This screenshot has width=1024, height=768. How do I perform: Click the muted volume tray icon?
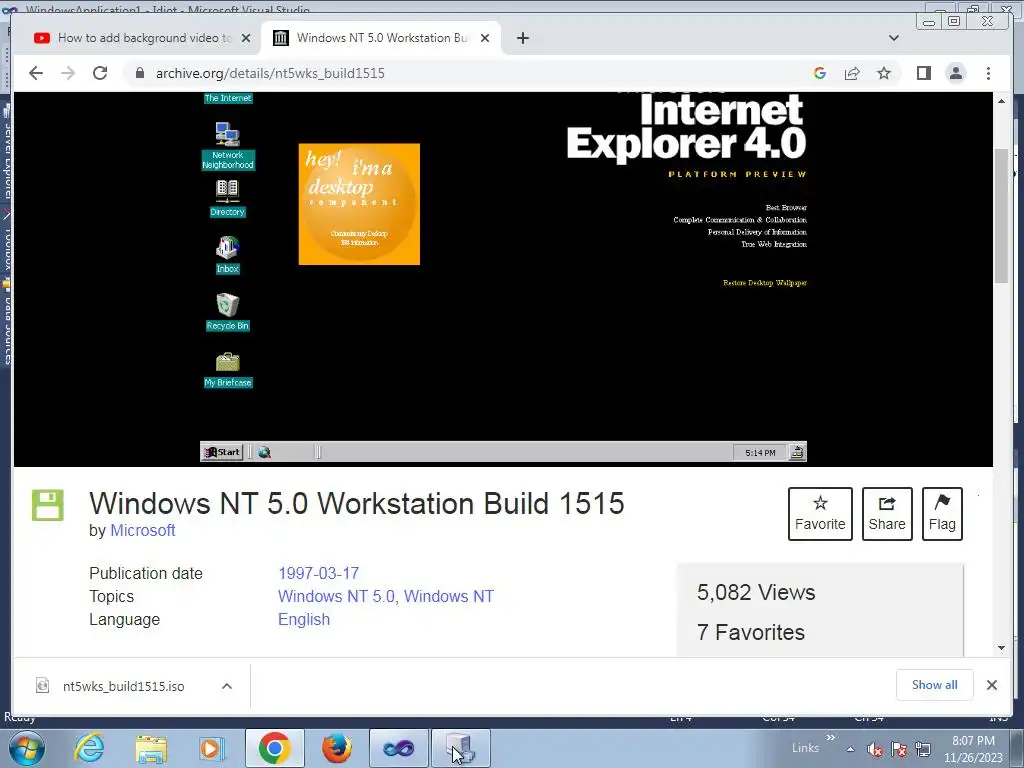pos(875,750)
